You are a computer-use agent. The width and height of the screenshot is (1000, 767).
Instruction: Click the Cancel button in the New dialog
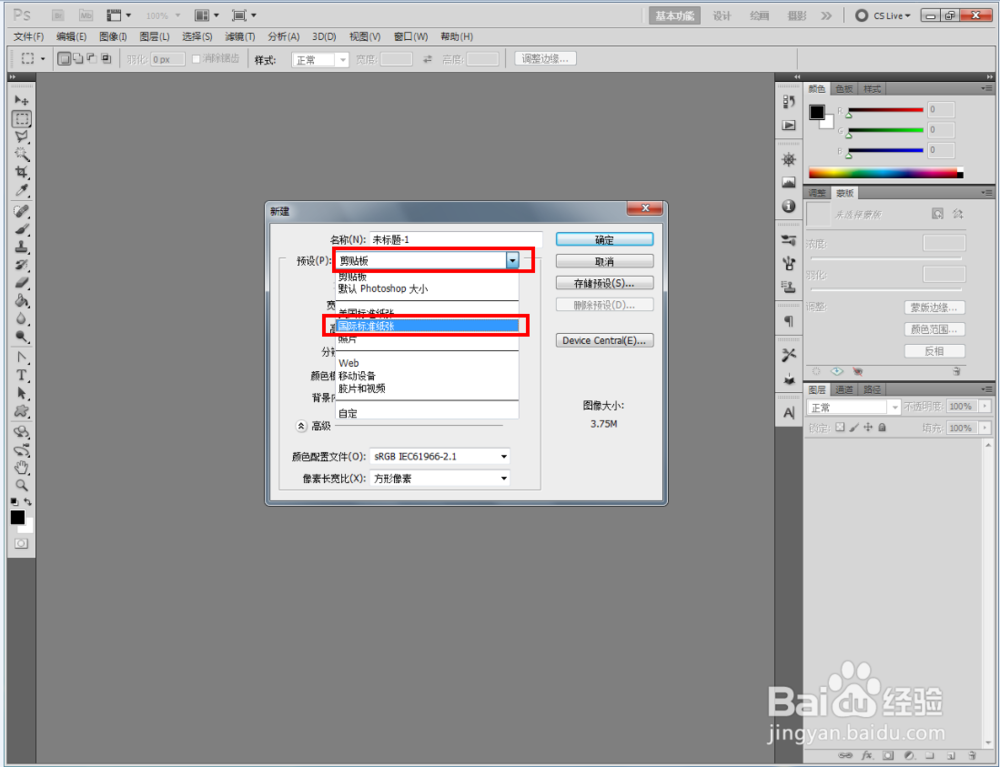(605, 261)
